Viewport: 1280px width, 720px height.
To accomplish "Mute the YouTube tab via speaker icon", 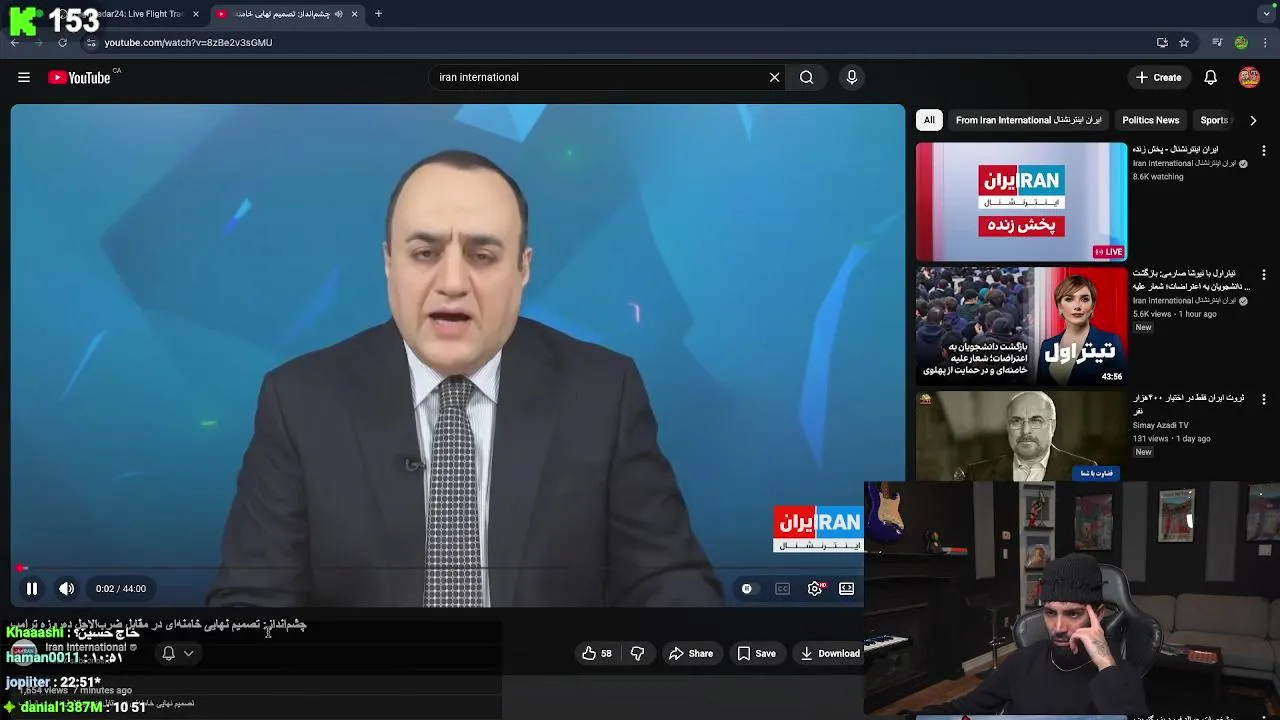I will [x=338, y=14].
